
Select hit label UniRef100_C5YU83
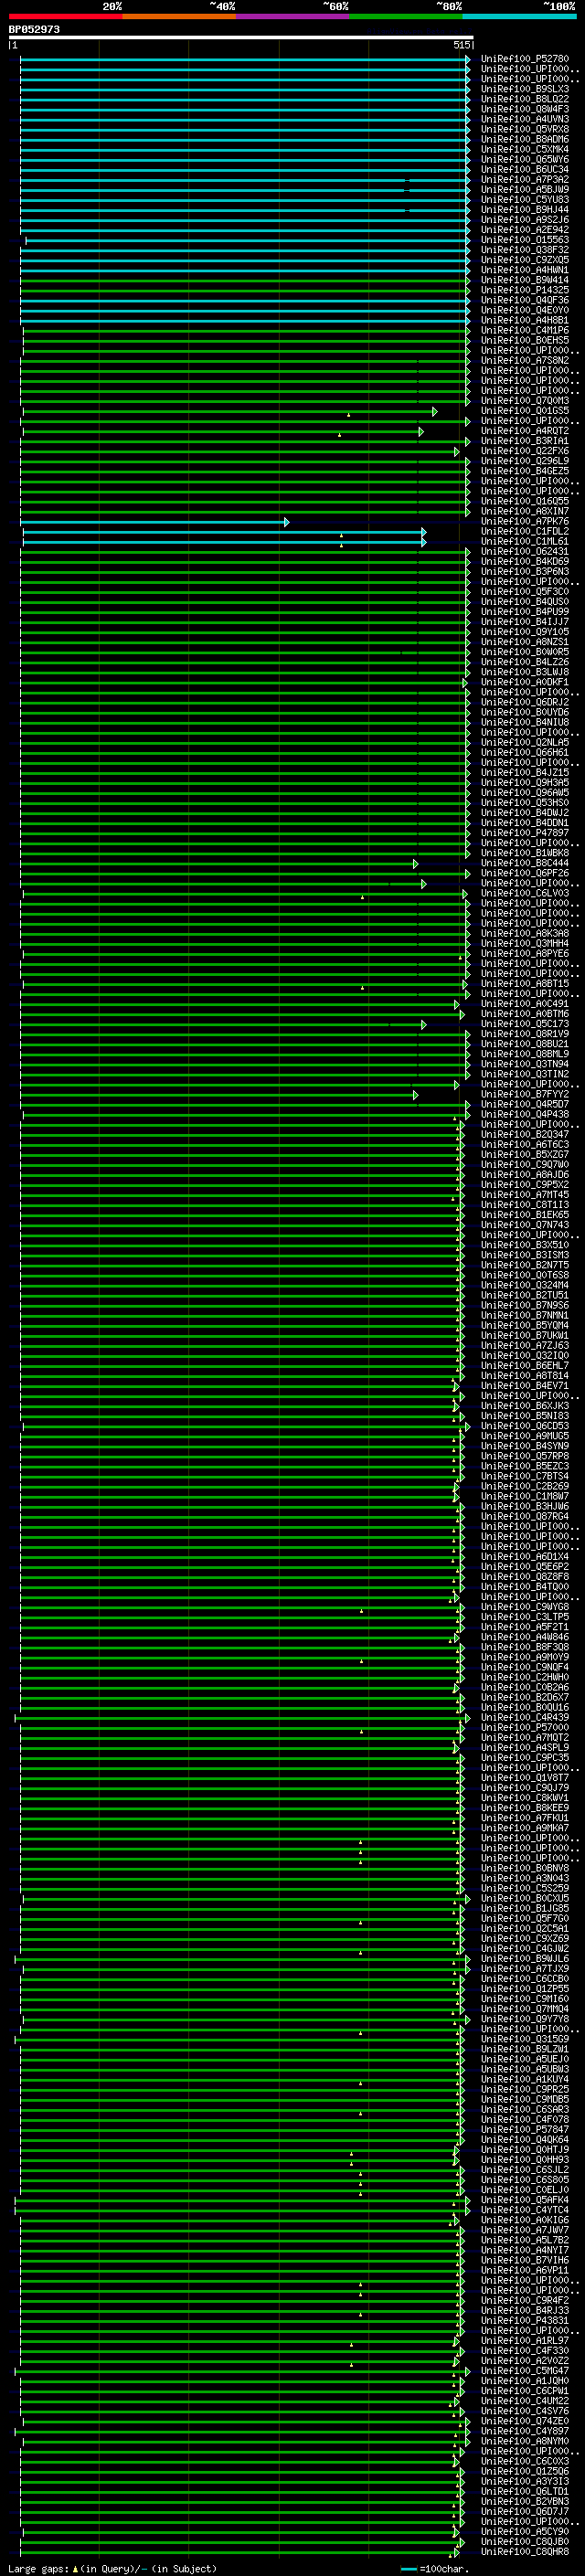(525, 199)
